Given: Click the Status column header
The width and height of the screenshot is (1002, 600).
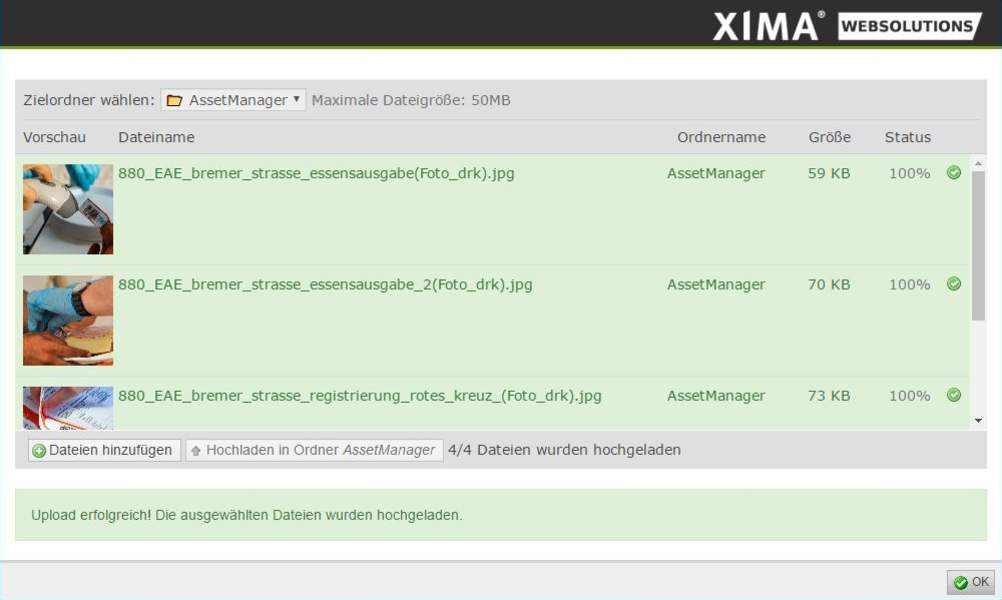Looking at the screenshot, I should (907, 137).
